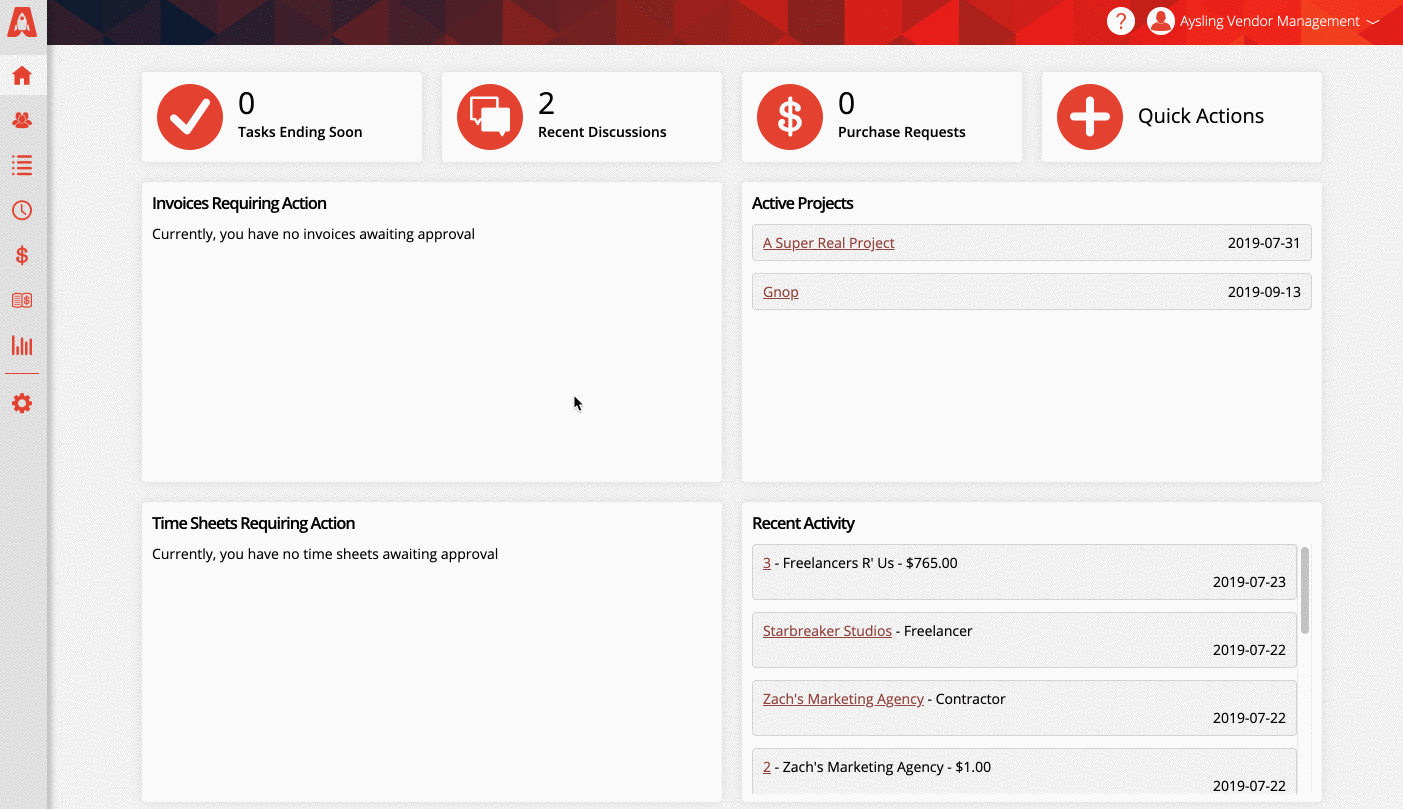This screenshot has height=809, width=1403.
Task: Expand the Aysling Vendor Management account menu
Action: 1280,21
